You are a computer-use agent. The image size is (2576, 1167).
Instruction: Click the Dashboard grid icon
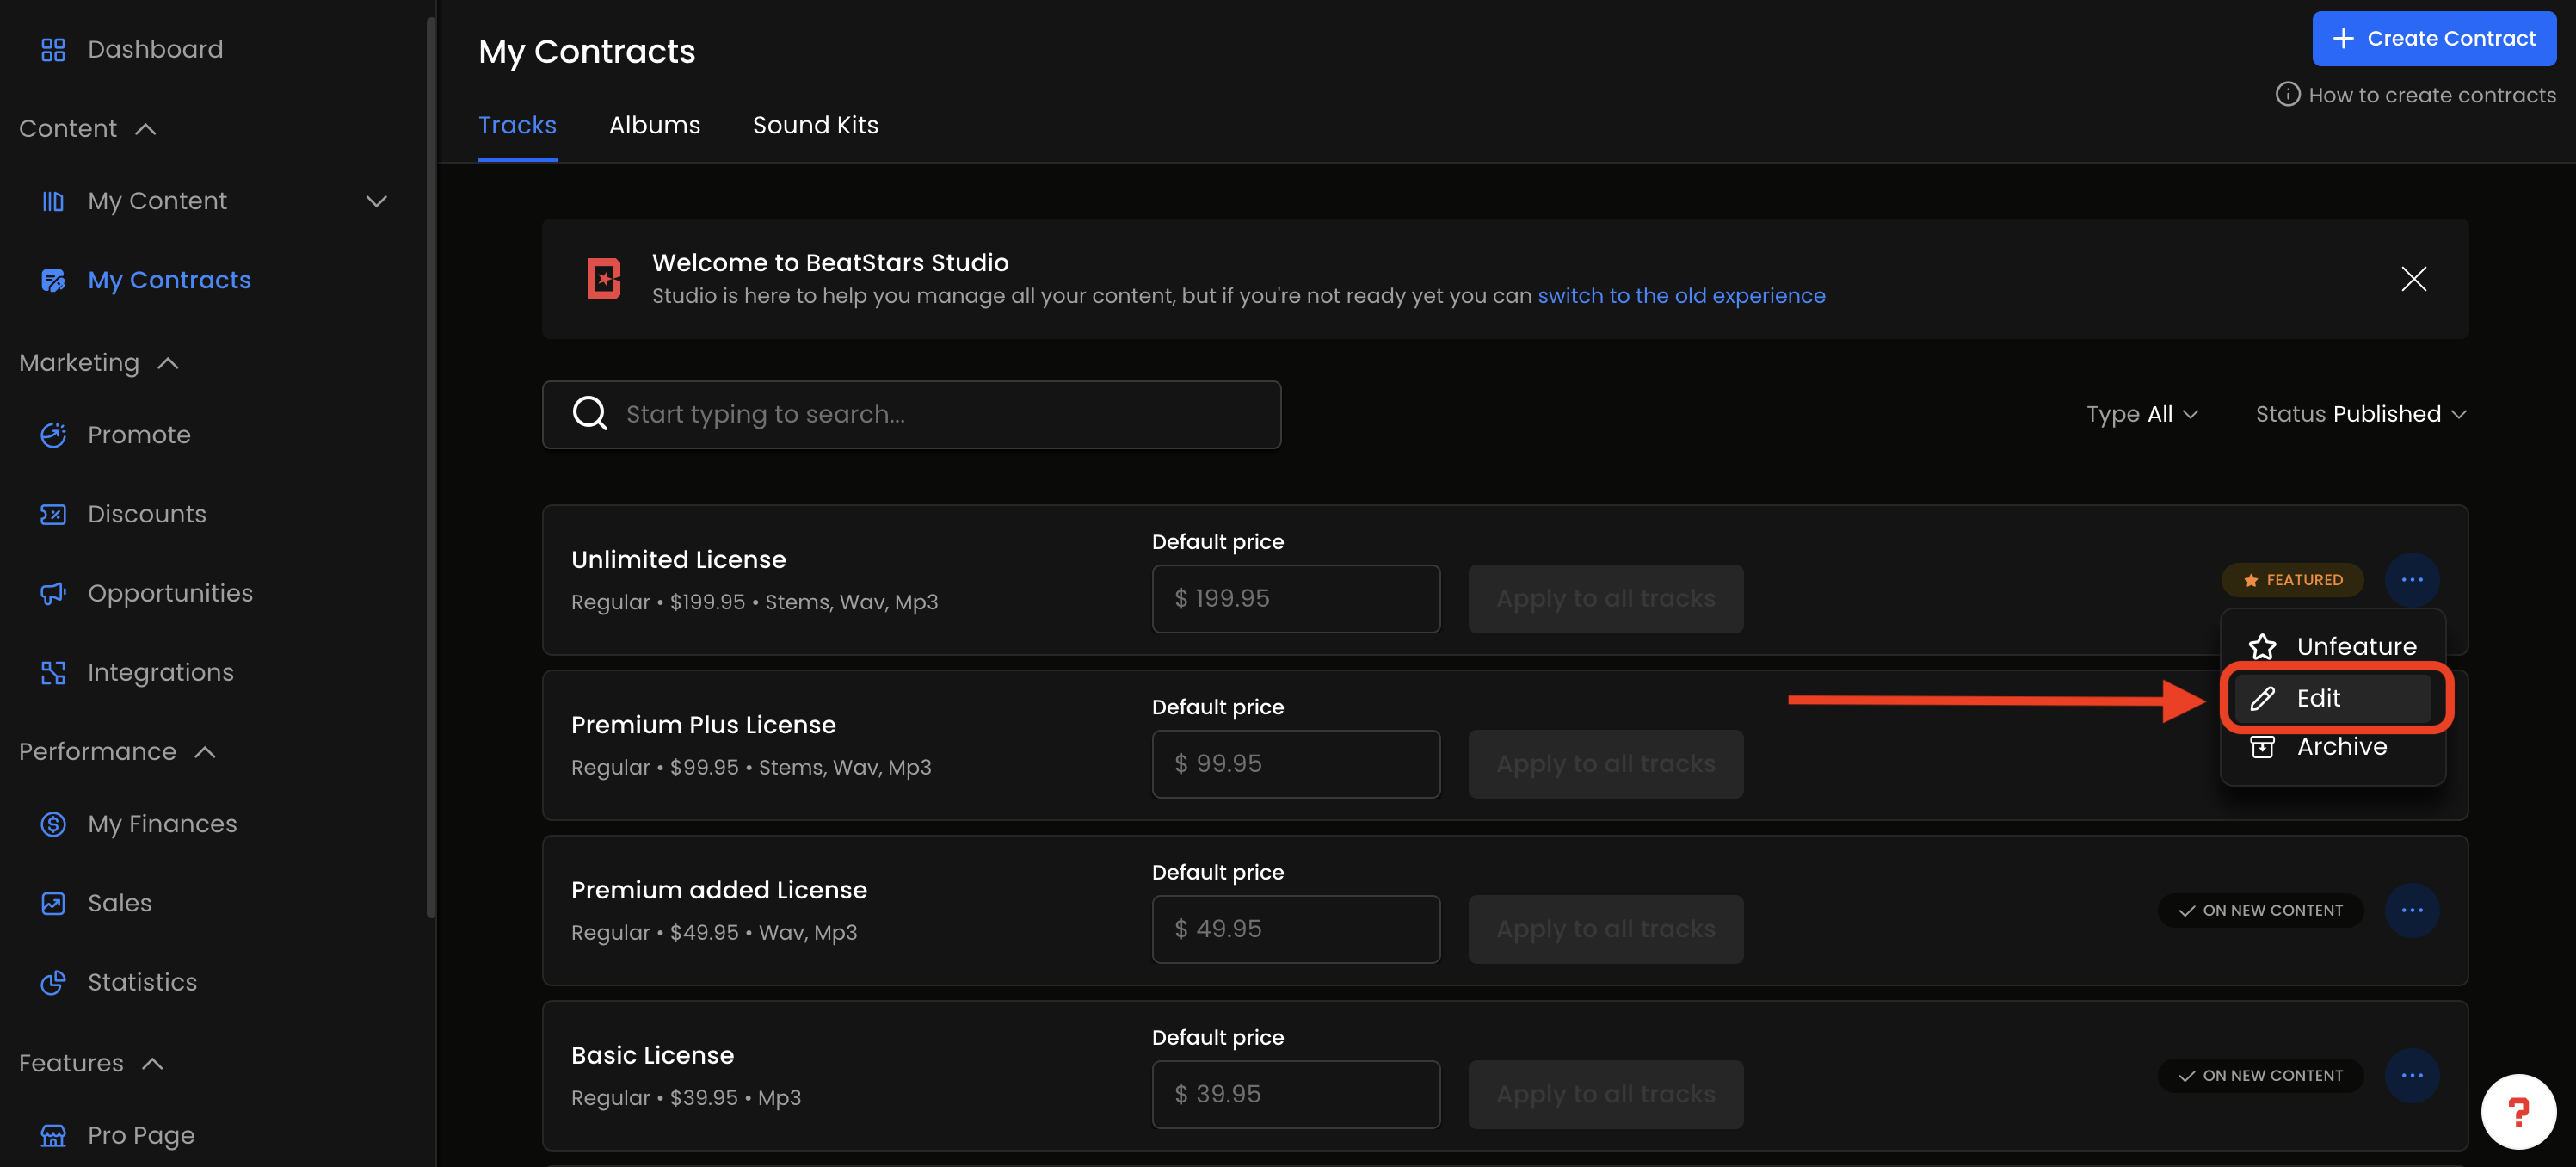53,49
